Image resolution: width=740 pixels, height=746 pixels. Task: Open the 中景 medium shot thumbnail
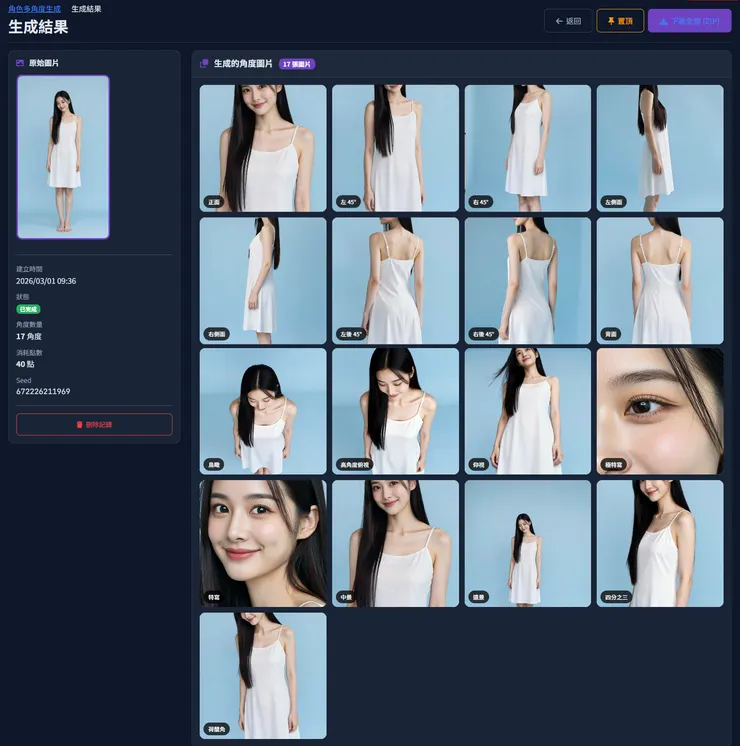click(x=395, y=543)
